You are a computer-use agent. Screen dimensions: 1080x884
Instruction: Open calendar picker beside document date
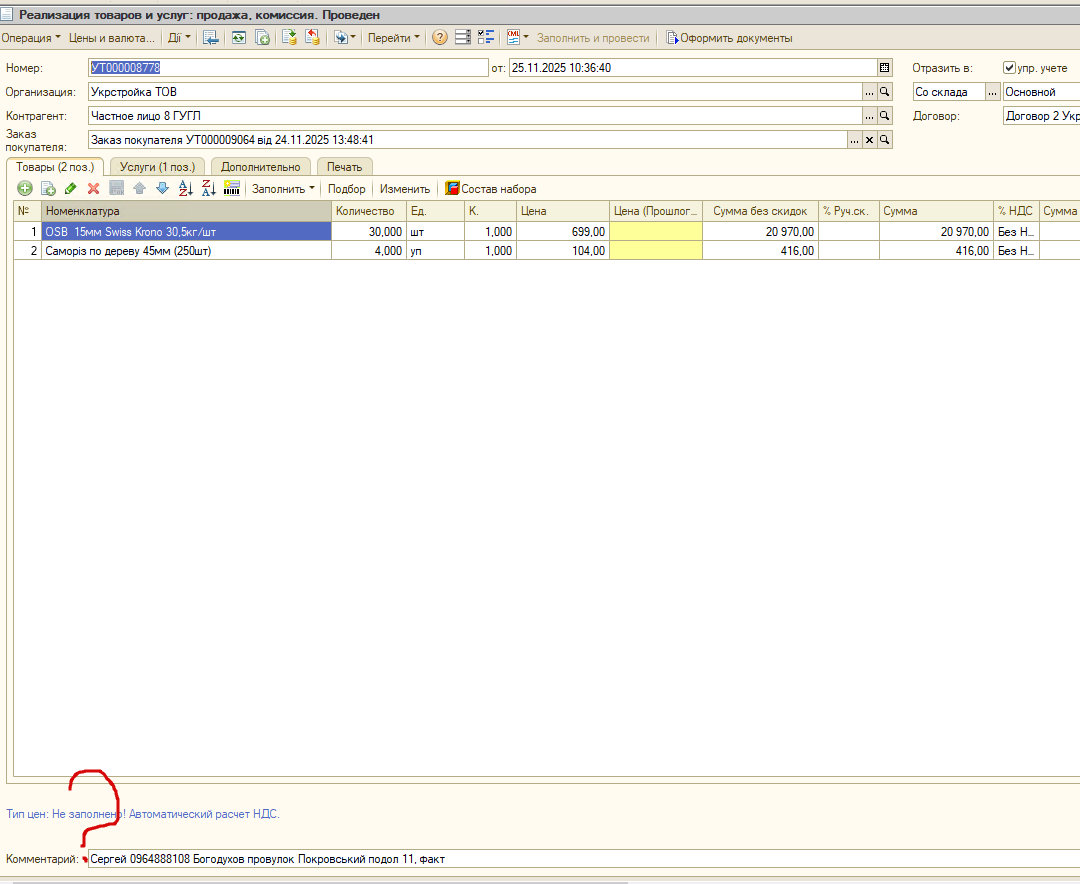pos(884,68)
